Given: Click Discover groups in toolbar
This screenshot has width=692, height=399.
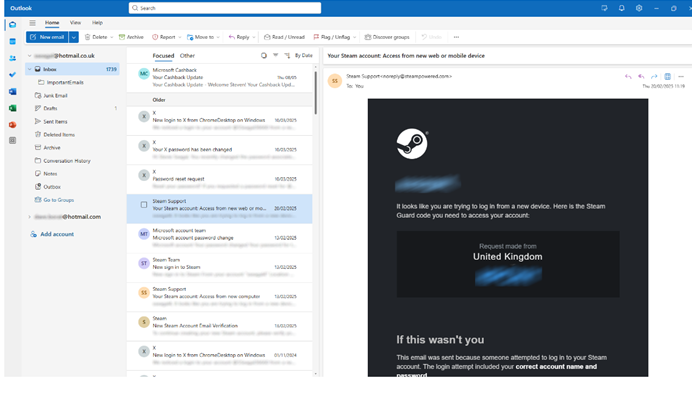Looking at the screenshot, I should [x=387, y=37].
